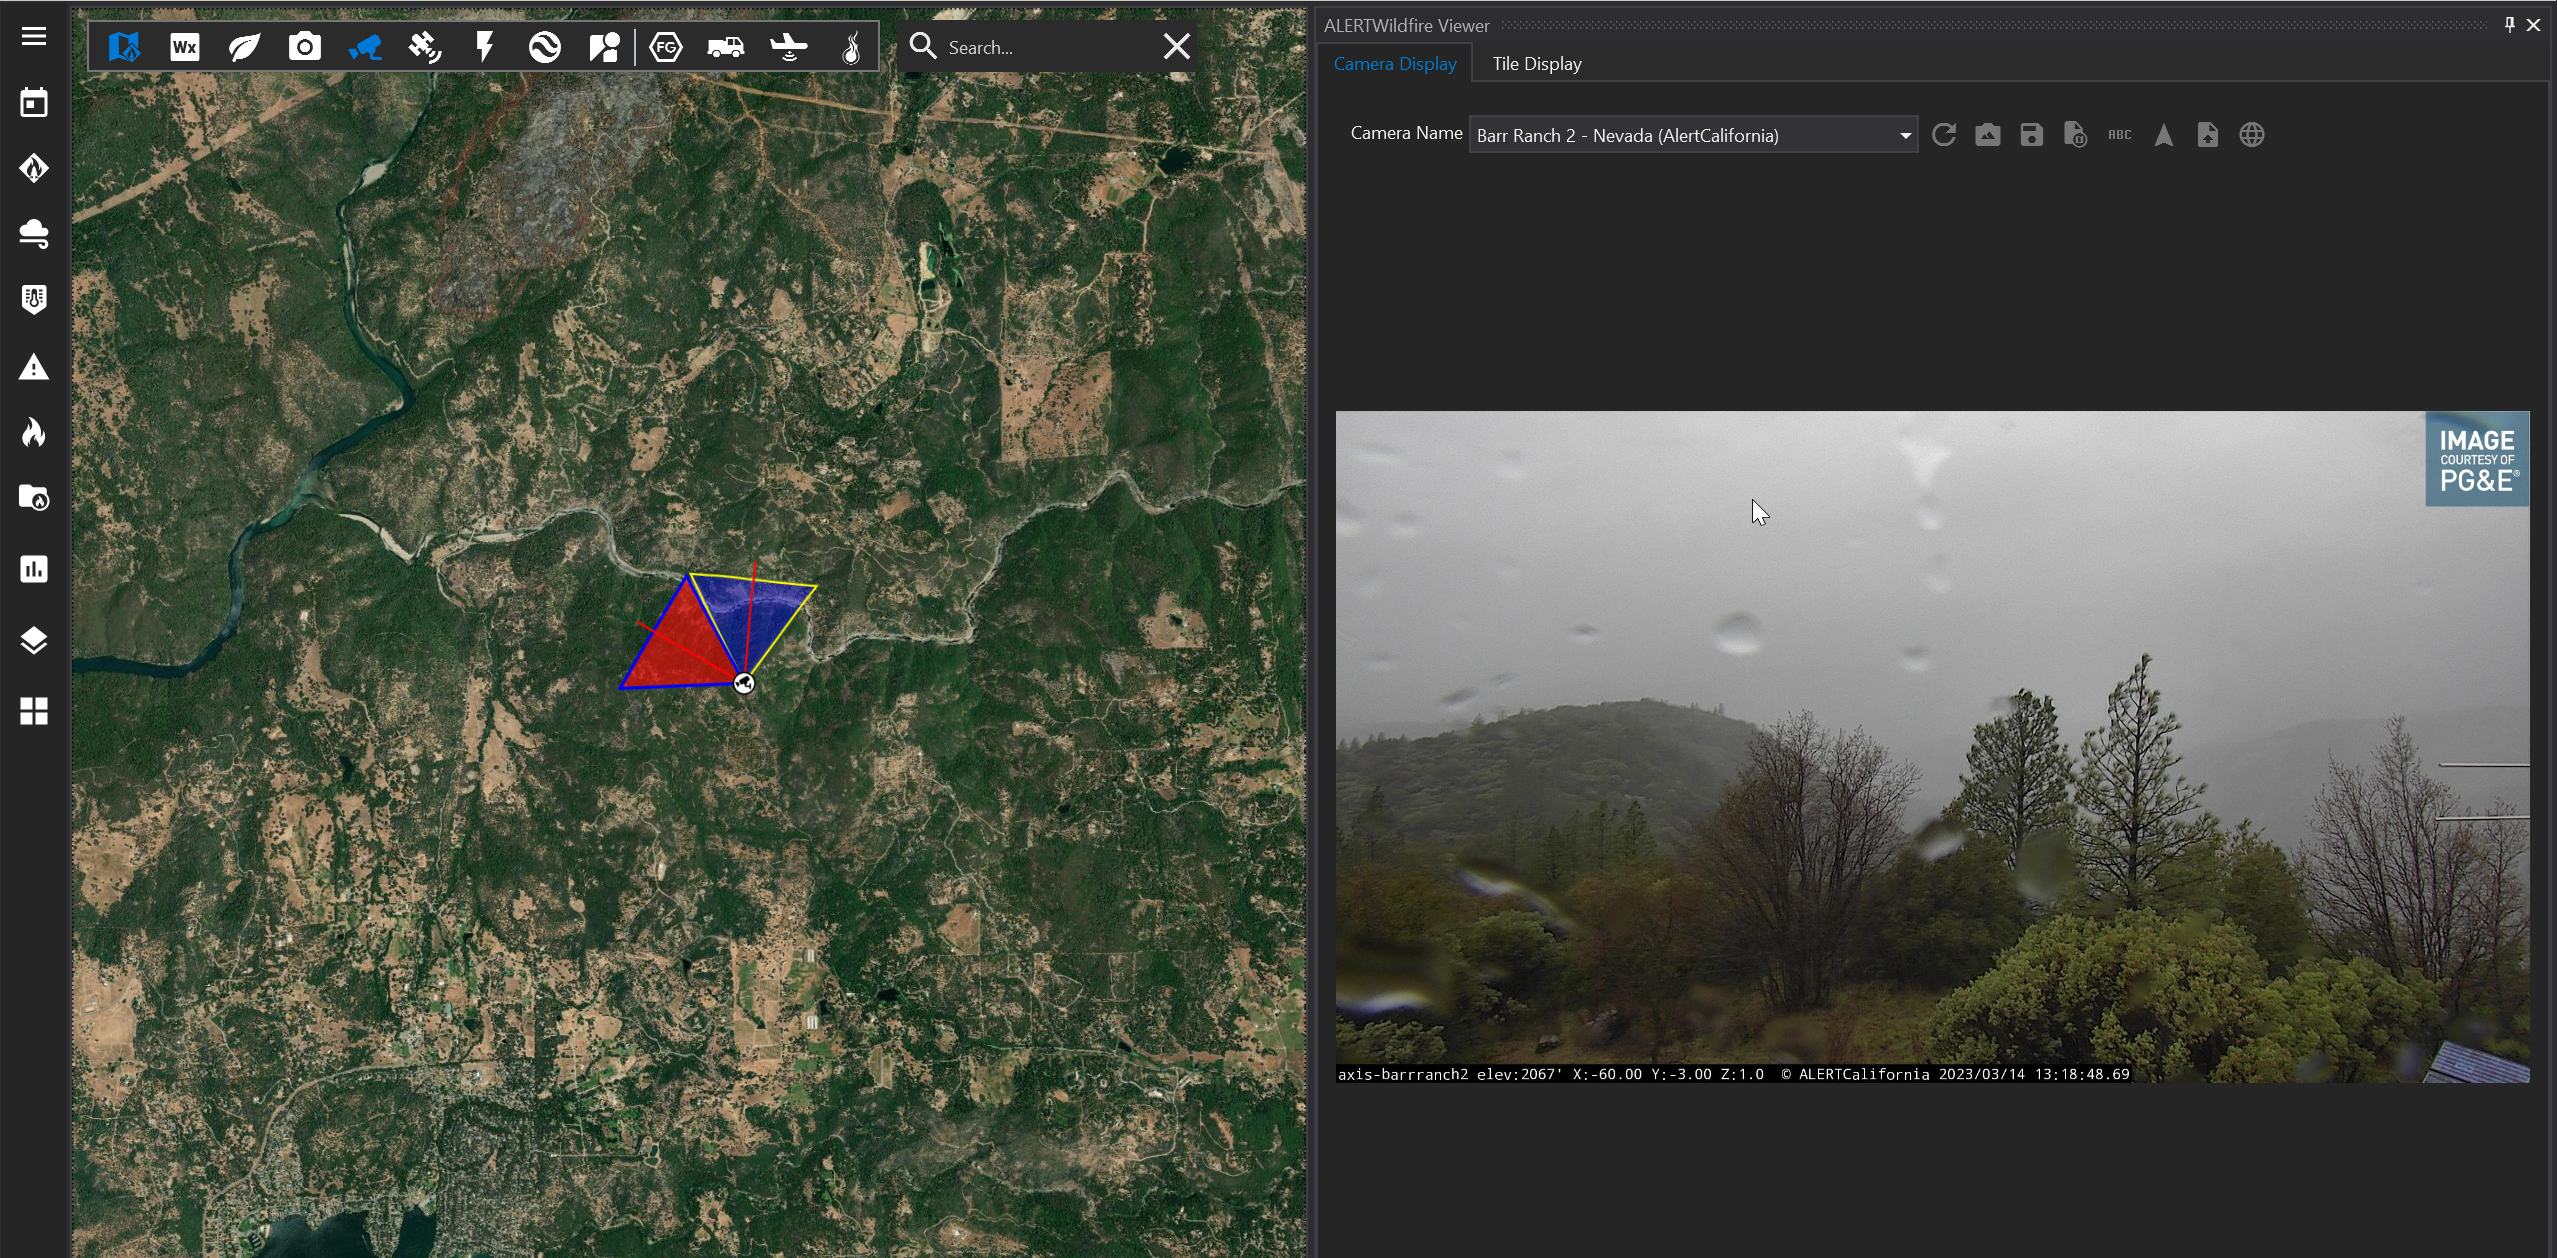
Task: Click the lightning bolt toolbar icon
Action: click(485, 47)
